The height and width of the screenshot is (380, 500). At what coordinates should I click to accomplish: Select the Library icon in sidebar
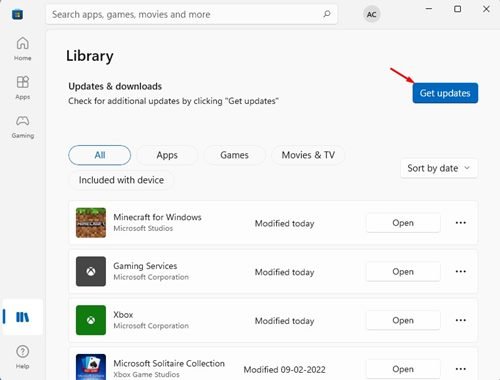(23, 317)
